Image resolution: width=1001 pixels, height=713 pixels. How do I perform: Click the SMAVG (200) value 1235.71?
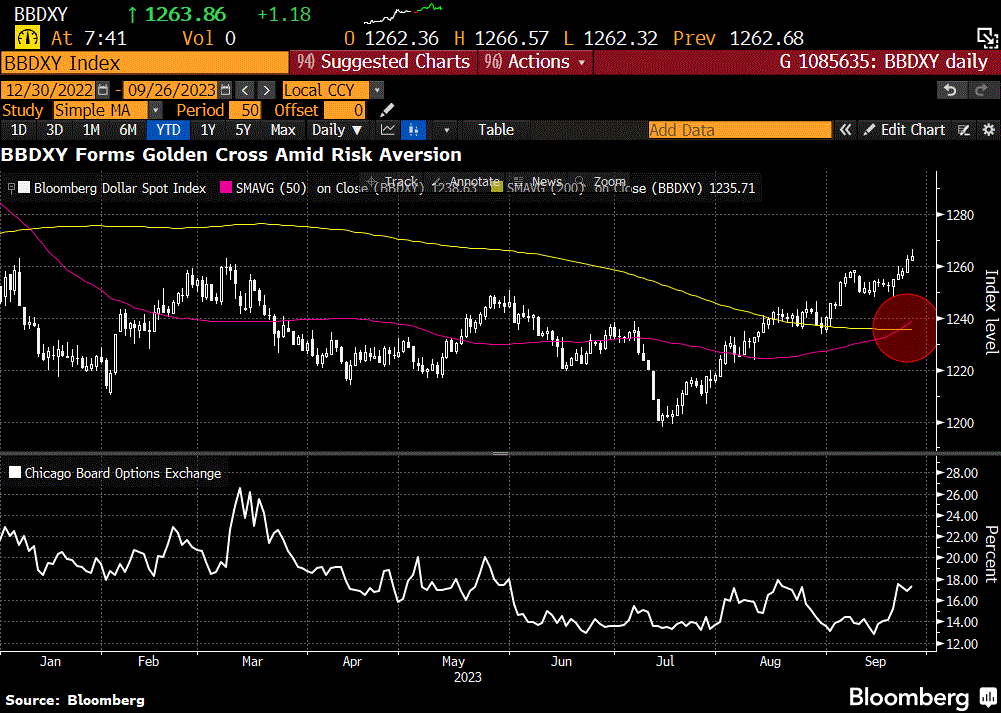tap(732, 188)
